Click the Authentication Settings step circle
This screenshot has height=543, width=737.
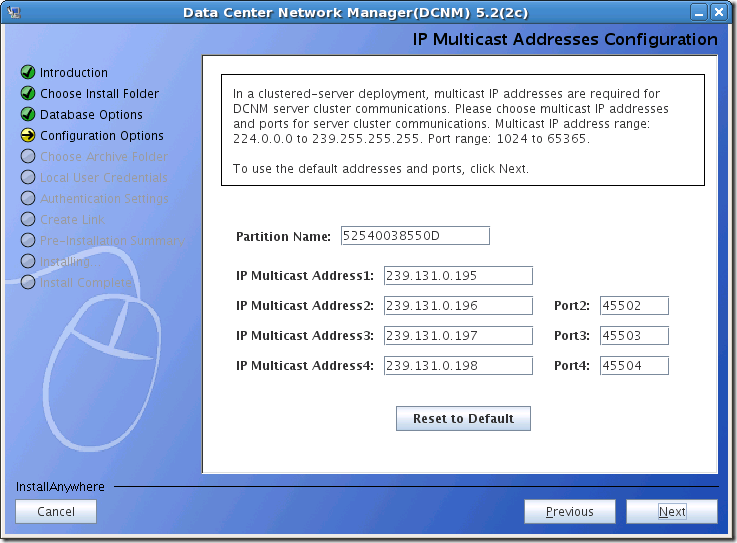tap(28, 198)
